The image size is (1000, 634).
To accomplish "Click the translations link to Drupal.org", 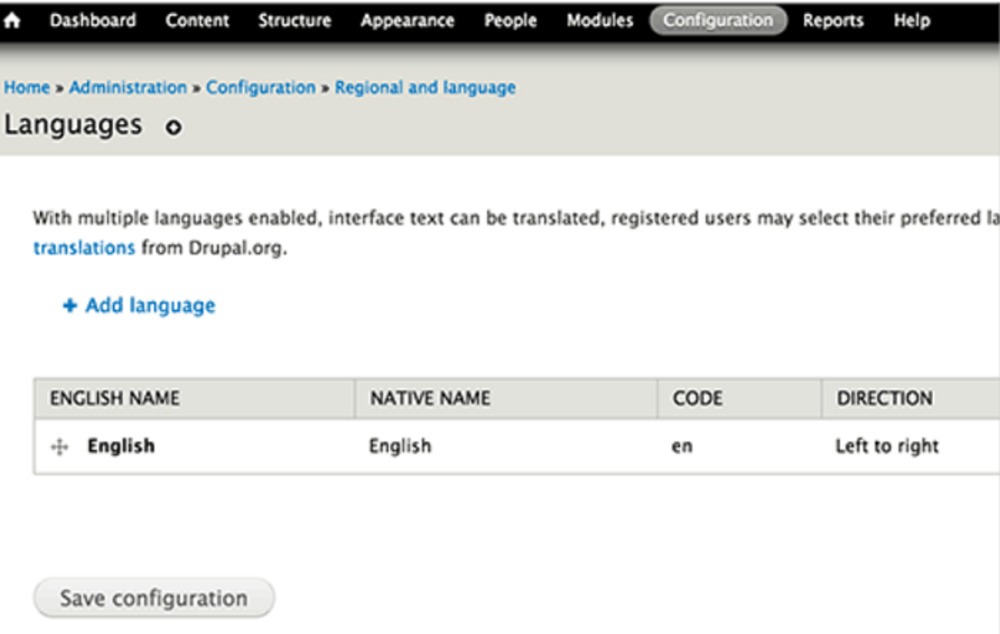I will click(84, 248).
